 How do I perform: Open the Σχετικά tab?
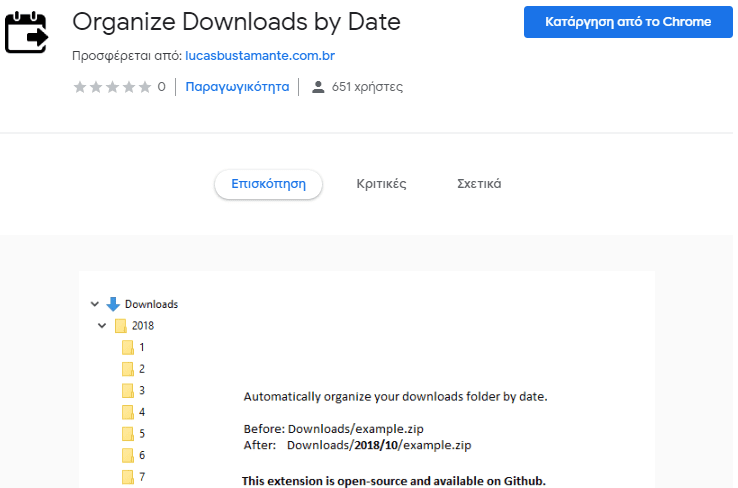tap(479, 184)
